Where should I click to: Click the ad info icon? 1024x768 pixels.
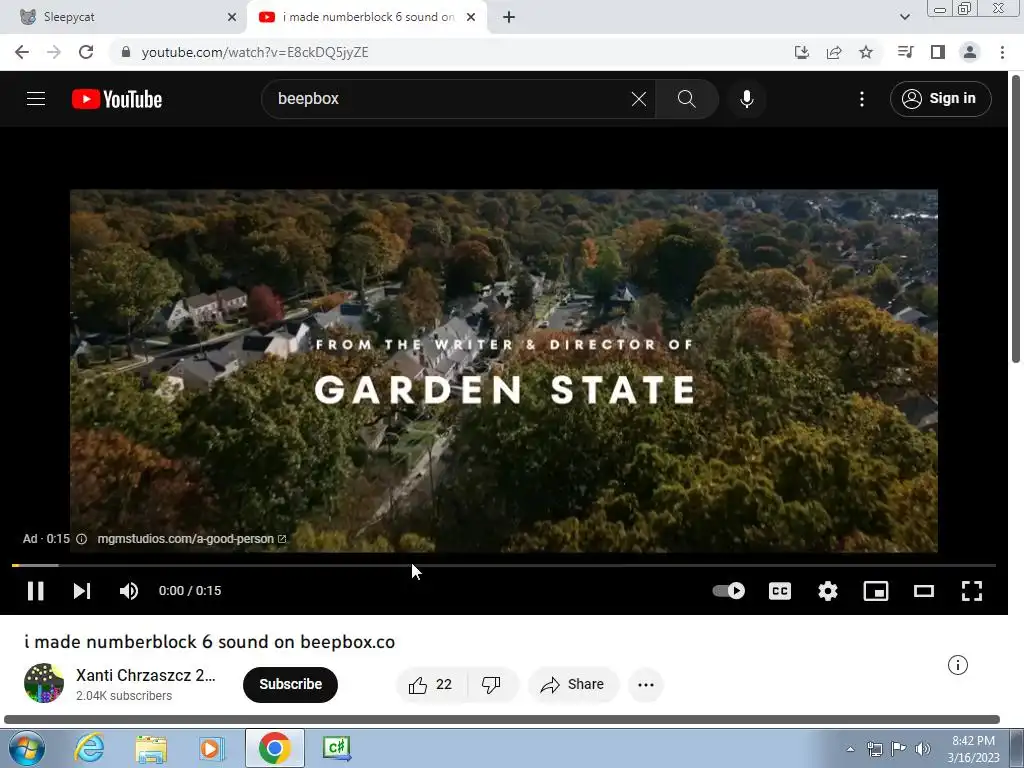(x=82, y=539)
